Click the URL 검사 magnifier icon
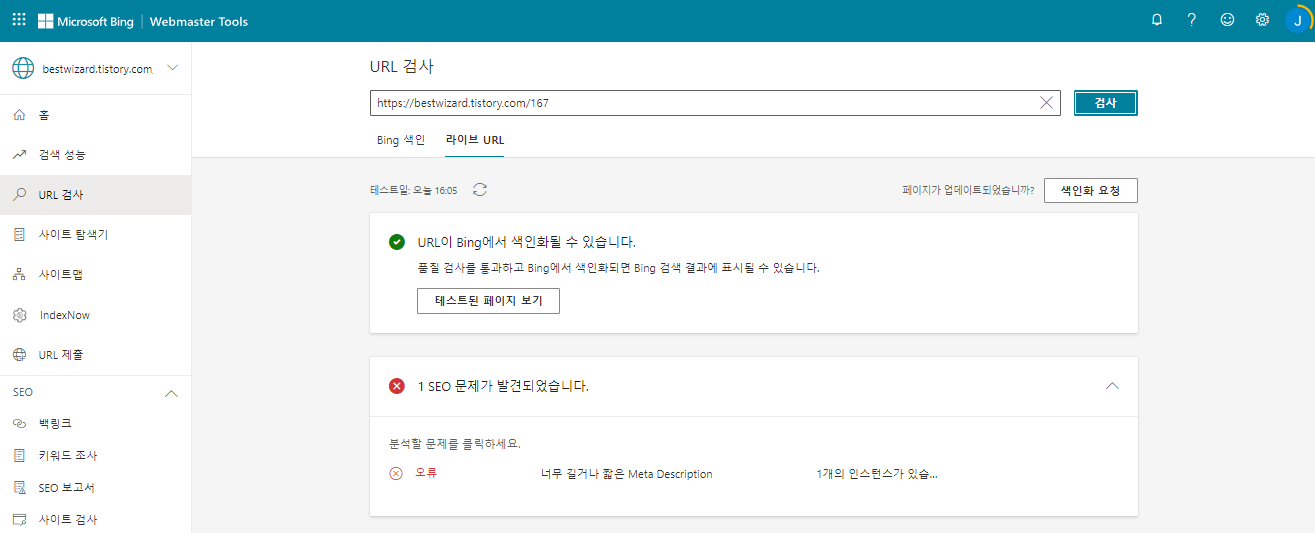Screen dimensions: 1315x533 pos(19,195)
